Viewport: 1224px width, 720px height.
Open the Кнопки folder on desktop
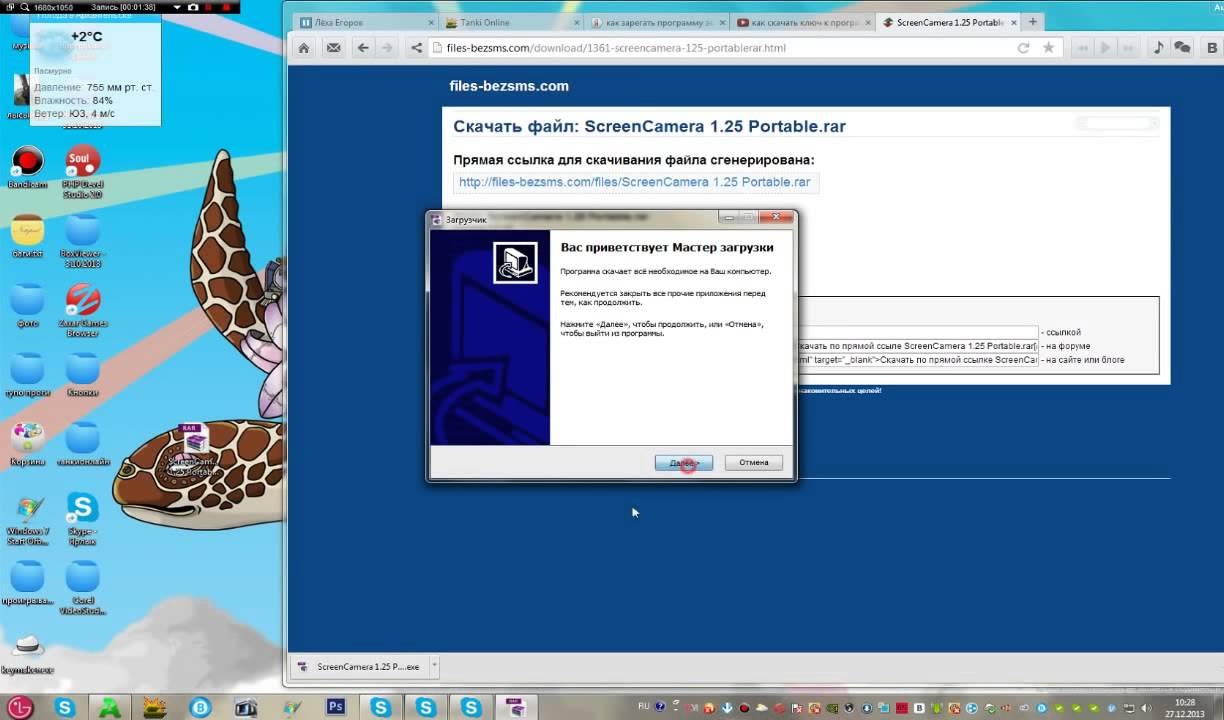(x=82, y=374)
